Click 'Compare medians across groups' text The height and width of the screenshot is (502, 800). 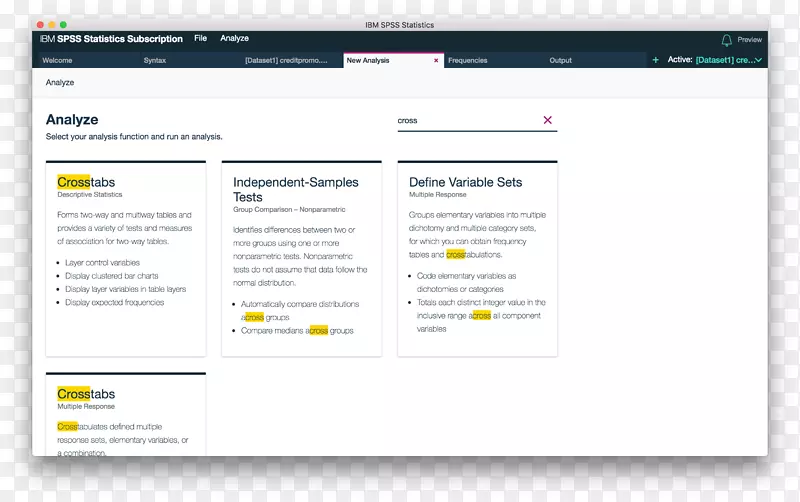[297, 331]
